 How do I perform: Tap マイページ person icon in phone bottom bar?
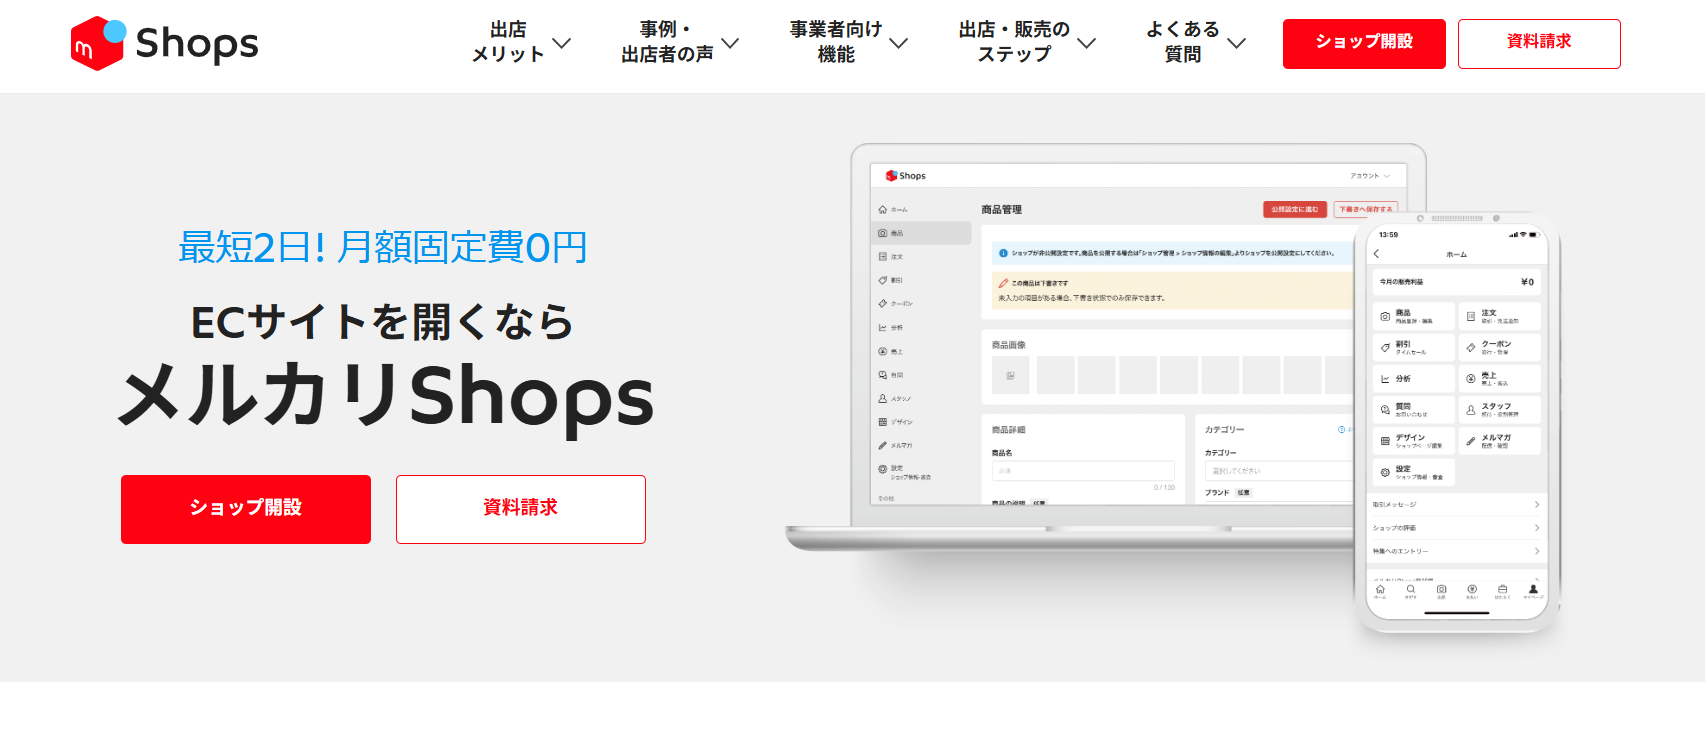point(1533,591)
